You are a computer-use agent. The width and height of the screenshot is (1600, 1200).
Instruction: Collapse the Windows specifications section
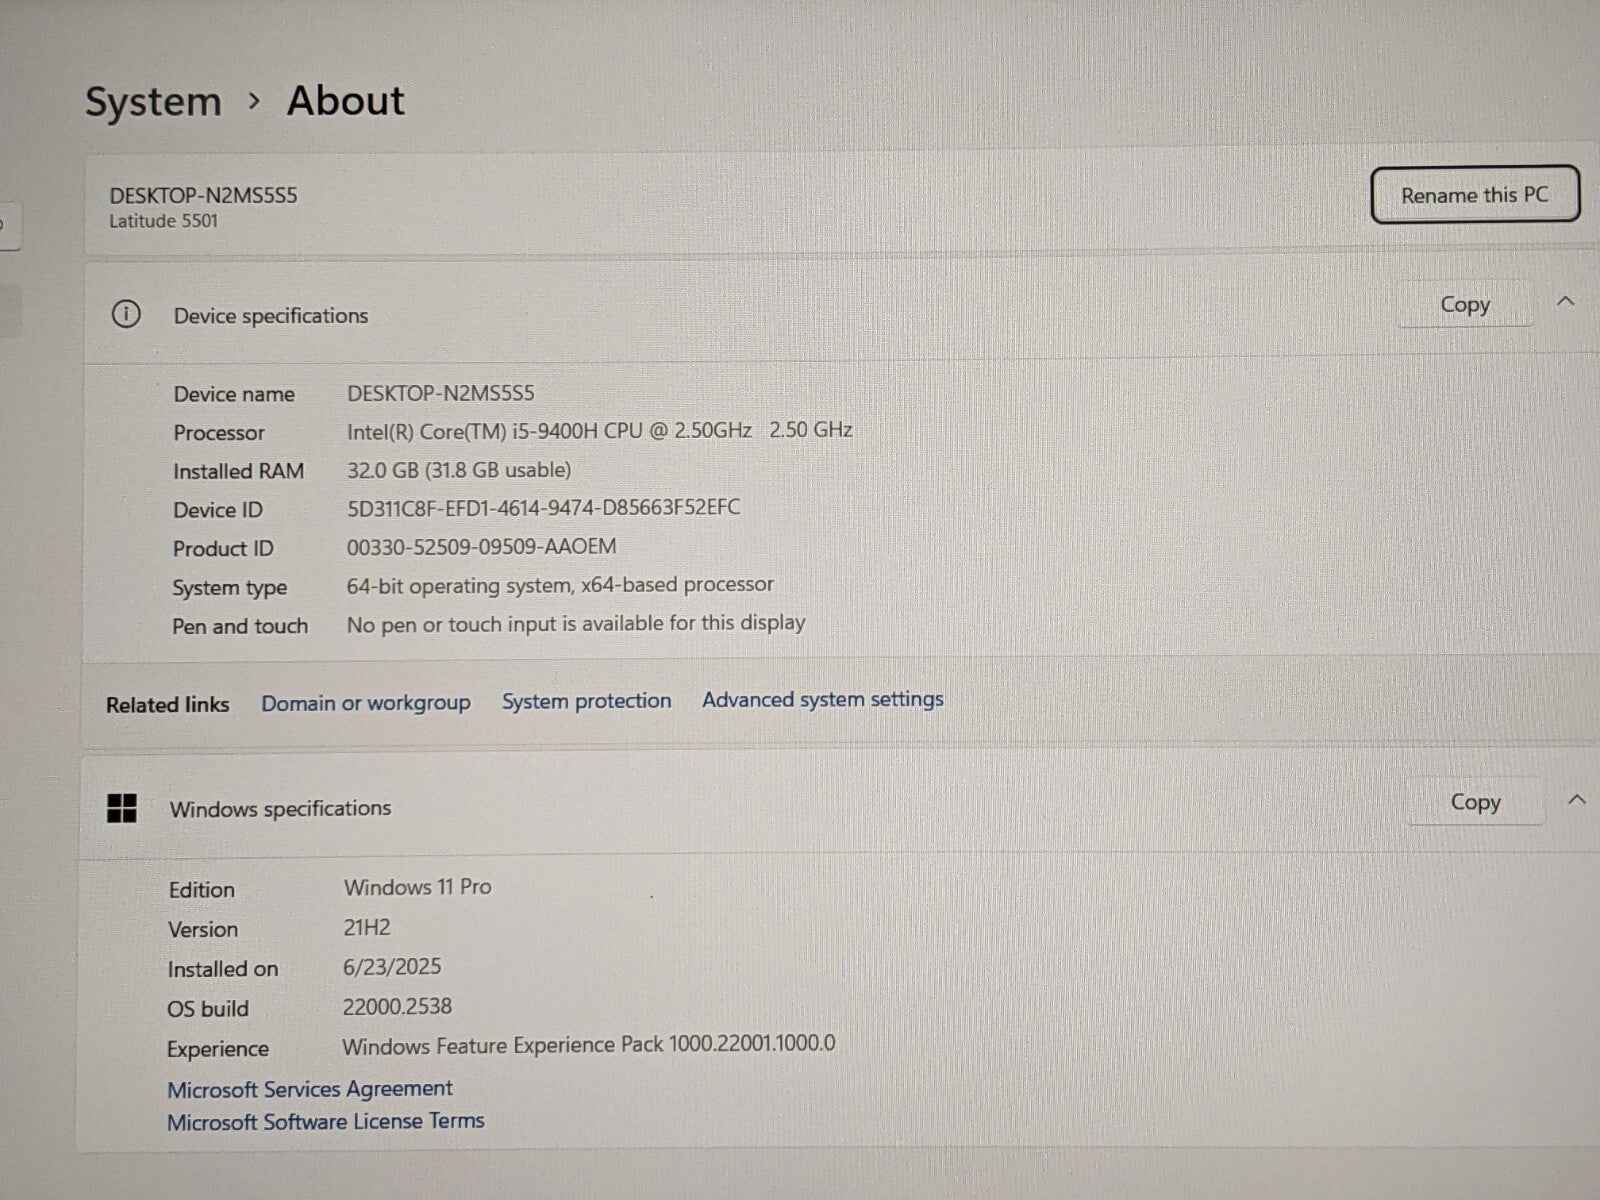pos(1577,799)
